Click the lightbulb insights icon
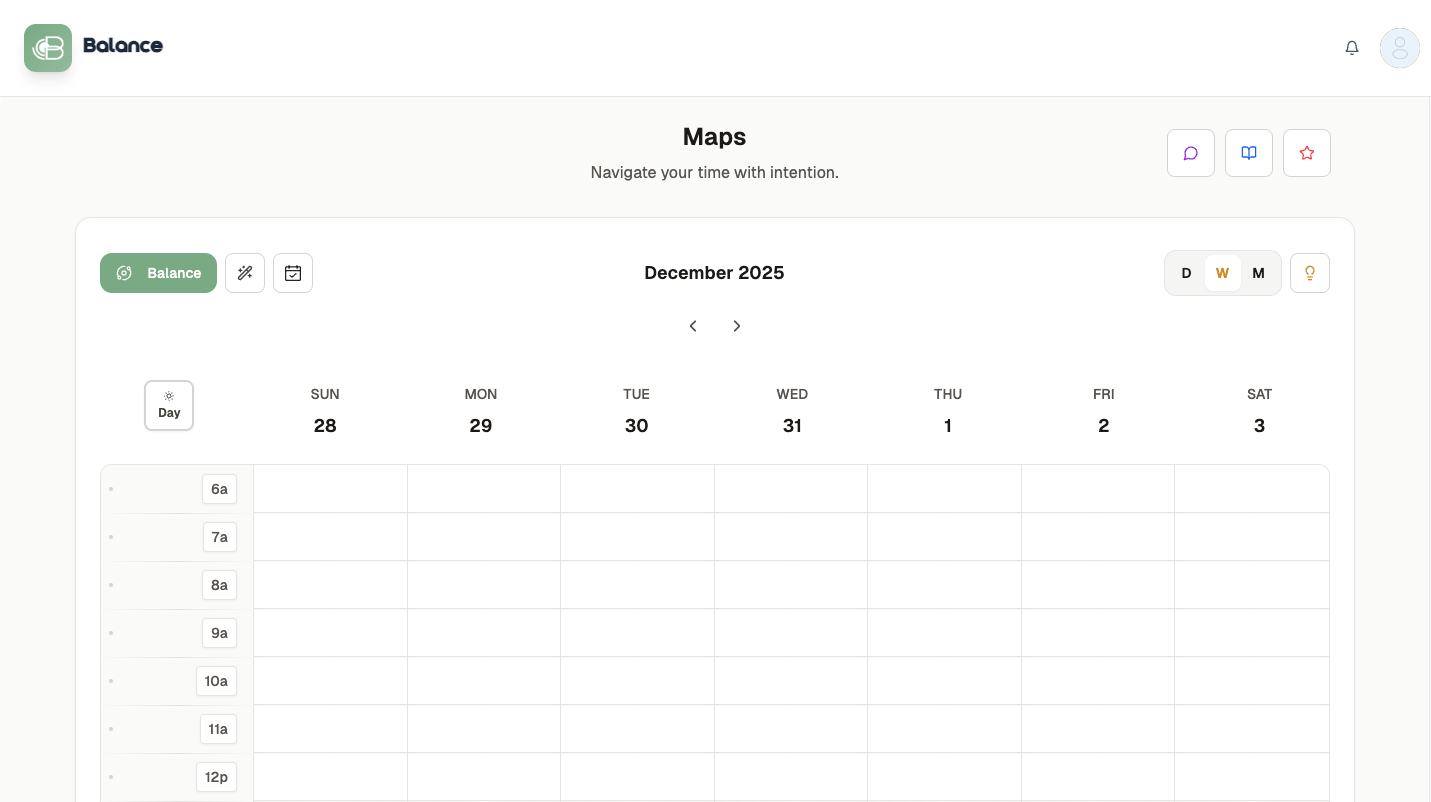Image resolution: width=1431 pixels, height=802 pixels. [1310, 272]
